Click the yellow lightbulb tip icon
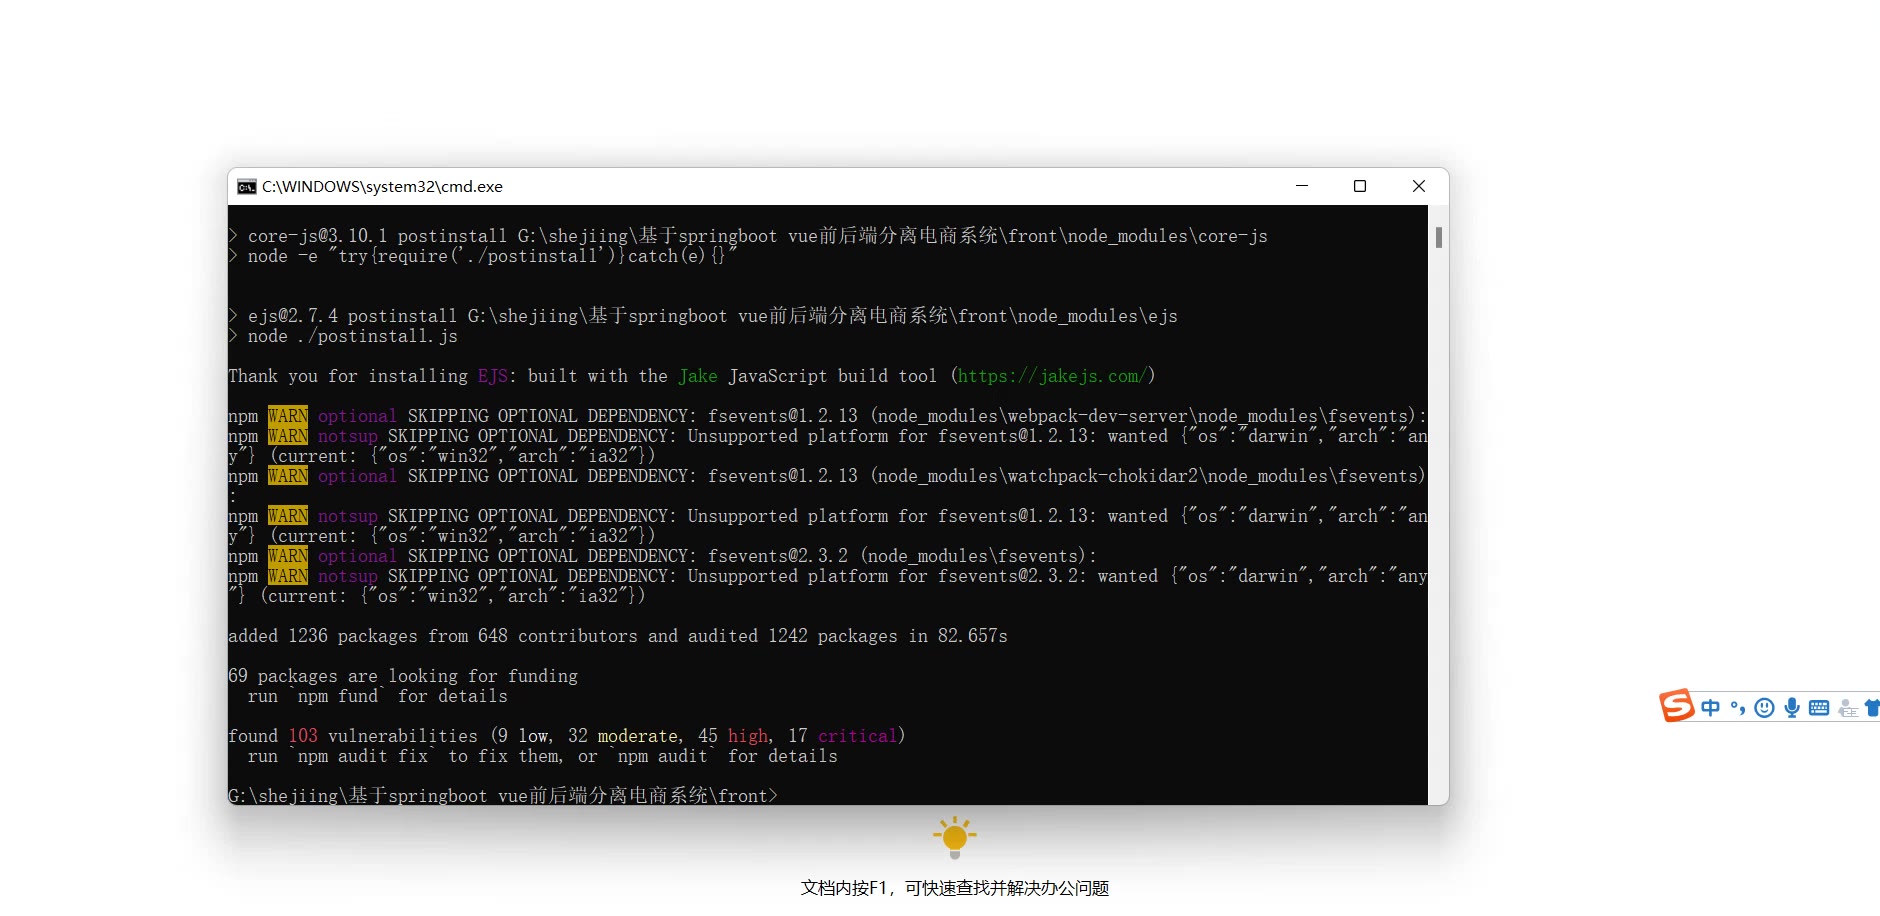Screen dimensions: 1880x916 (955, 837)
